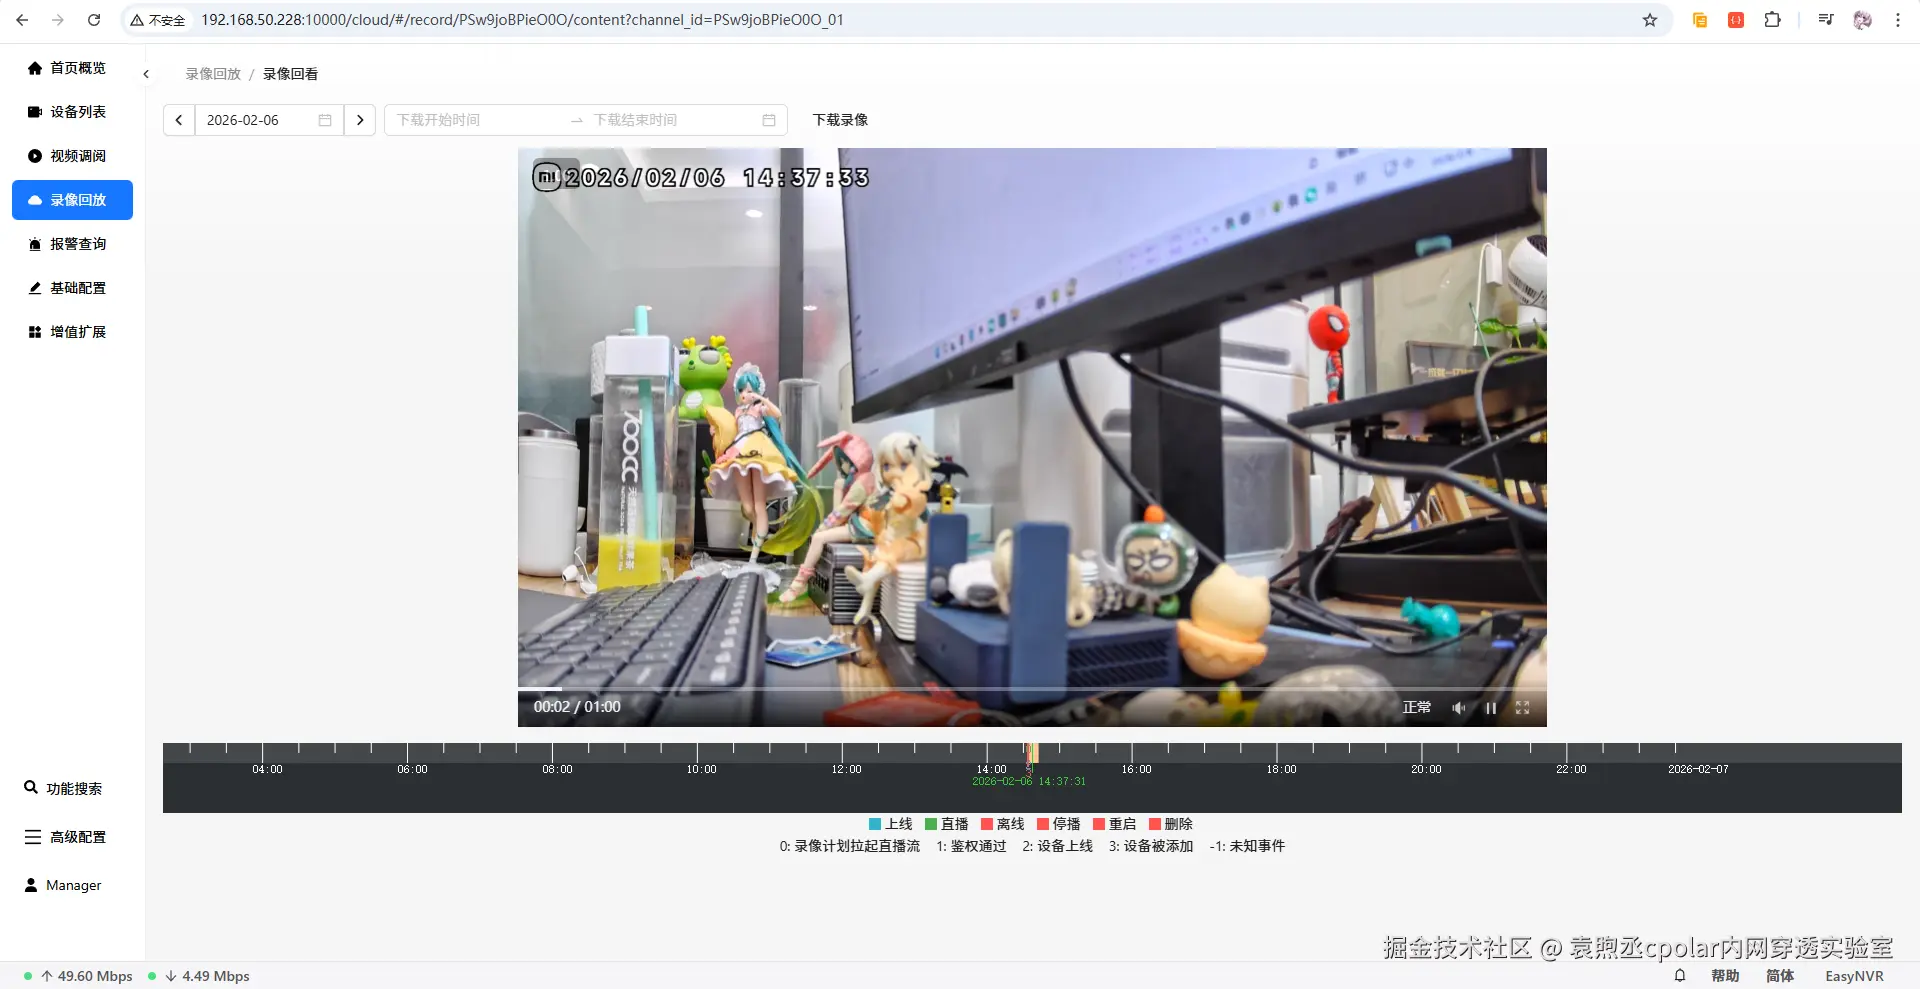Toggle 离线 red legend swatch
The width and height of the screenshot is (1920, 989).
[987, 824]
